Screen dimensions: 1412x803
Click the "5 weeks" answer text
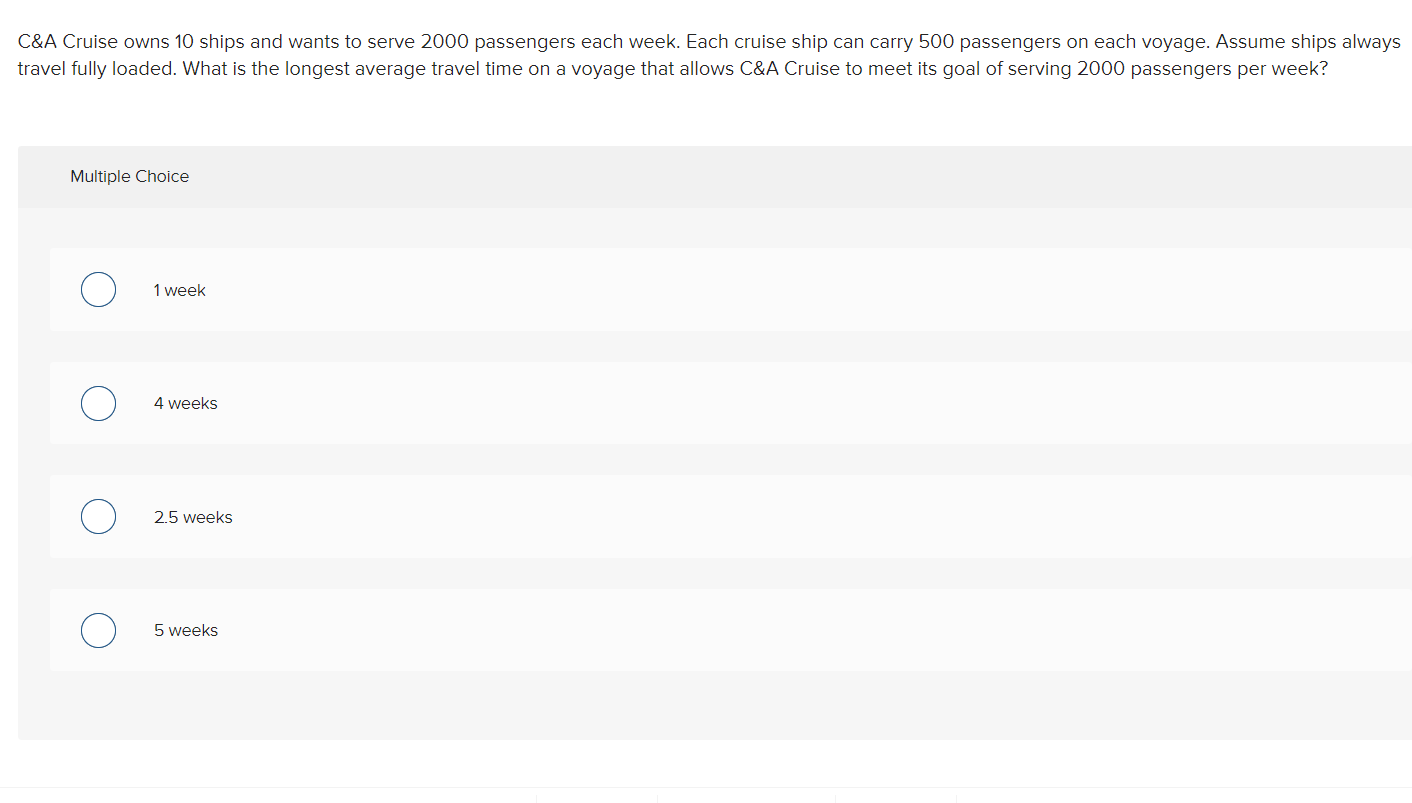tap(186, 630)
